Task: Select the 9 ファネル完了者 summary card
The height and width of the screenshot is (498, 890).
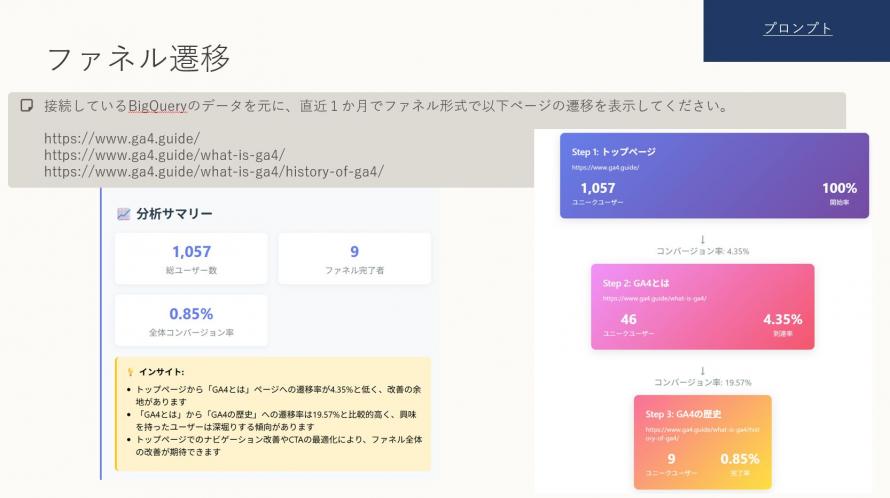Action: point(354,258)
